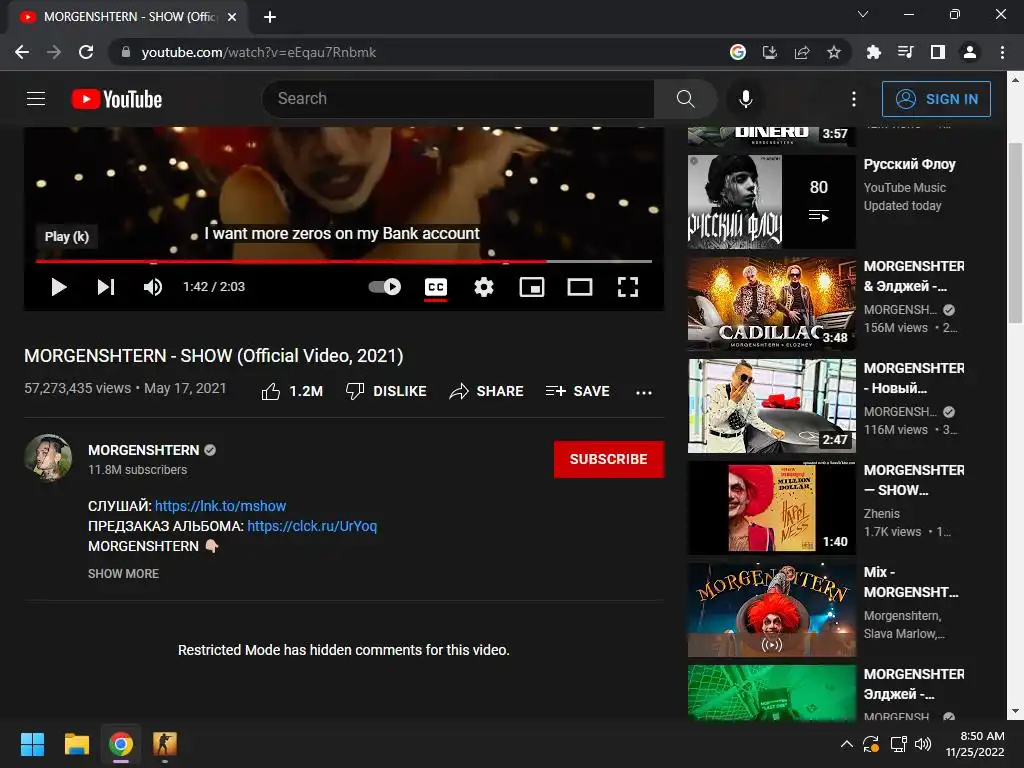The width and height of the screenshot is (1024, 768).
Task: Click the Google icon in address bar
Action: click(x=737, y=52)
